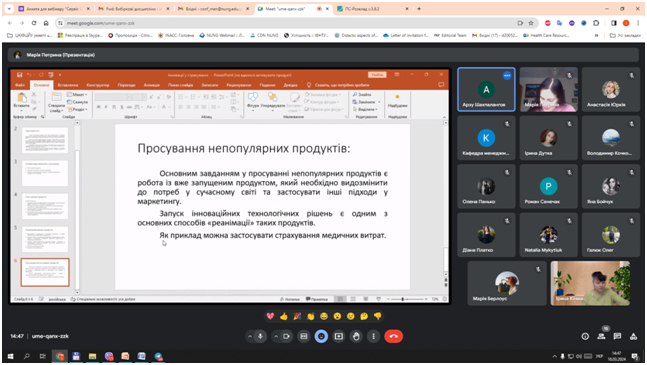Open Windows Start menu
Viewport: 647px width, 365px height.
(10, 356)
